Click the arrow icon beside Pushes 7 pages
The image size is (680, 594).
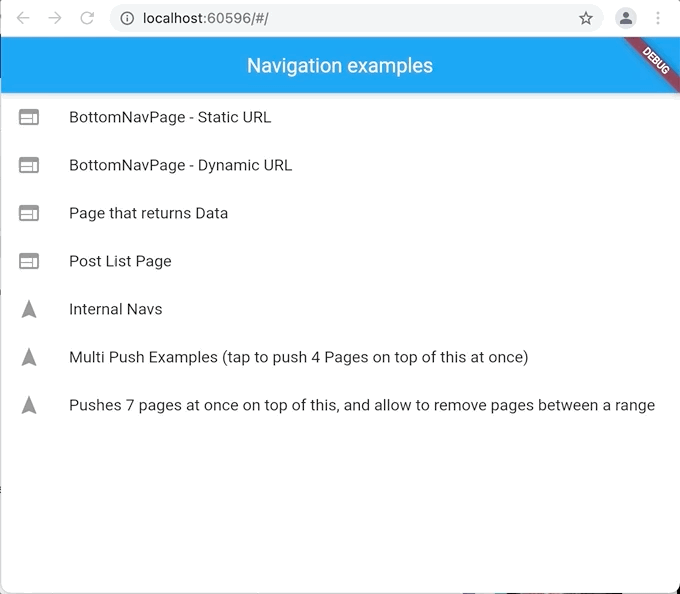29,405
